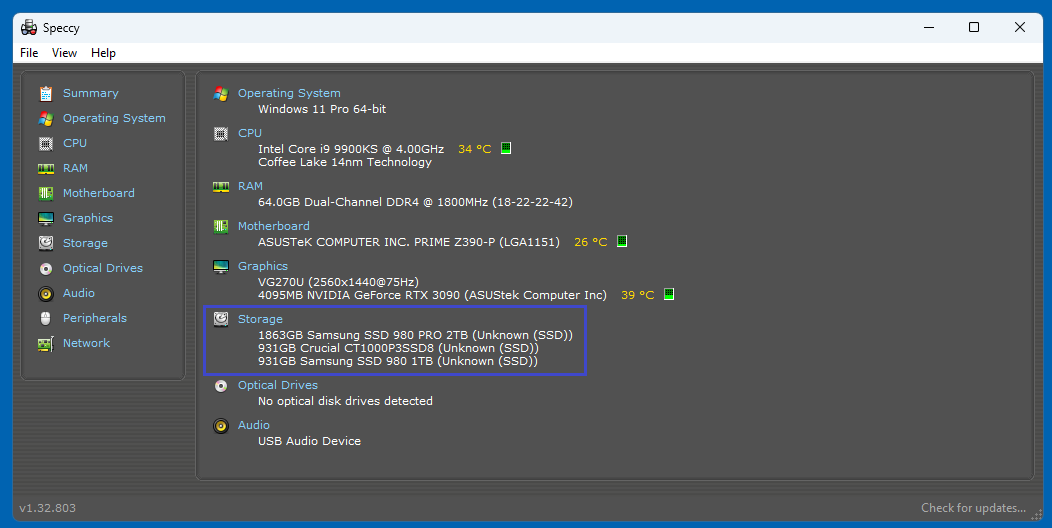Click the Audio speaker icon in main summary panel

tap(221, 425)
